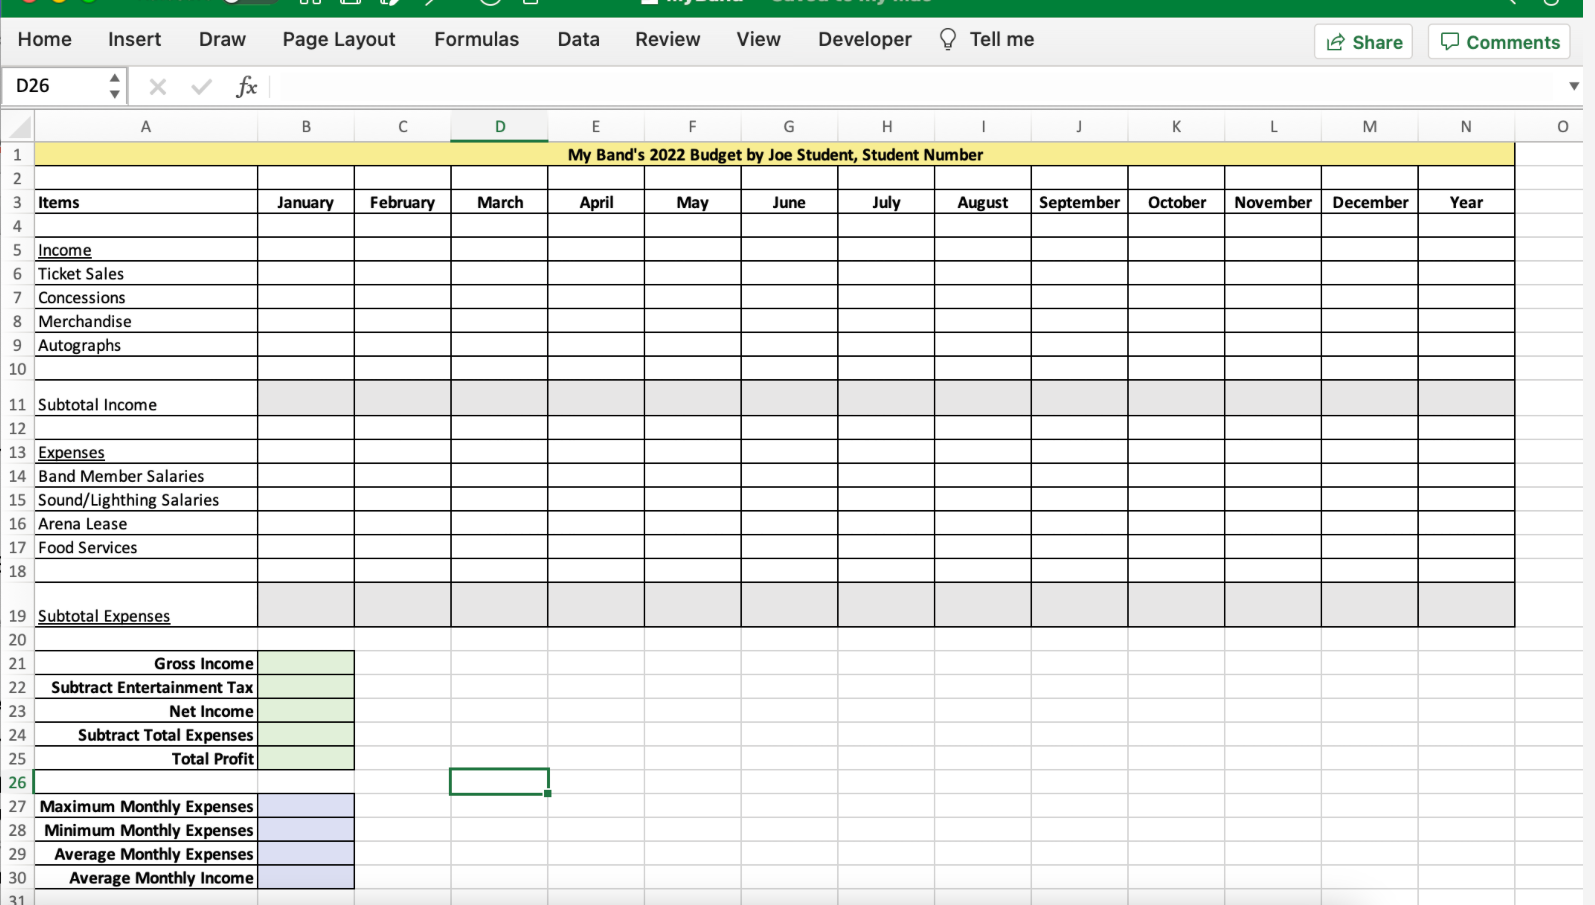Expand the formula bar arrow
1595x905 pixels.
(x=1574, y=86)
